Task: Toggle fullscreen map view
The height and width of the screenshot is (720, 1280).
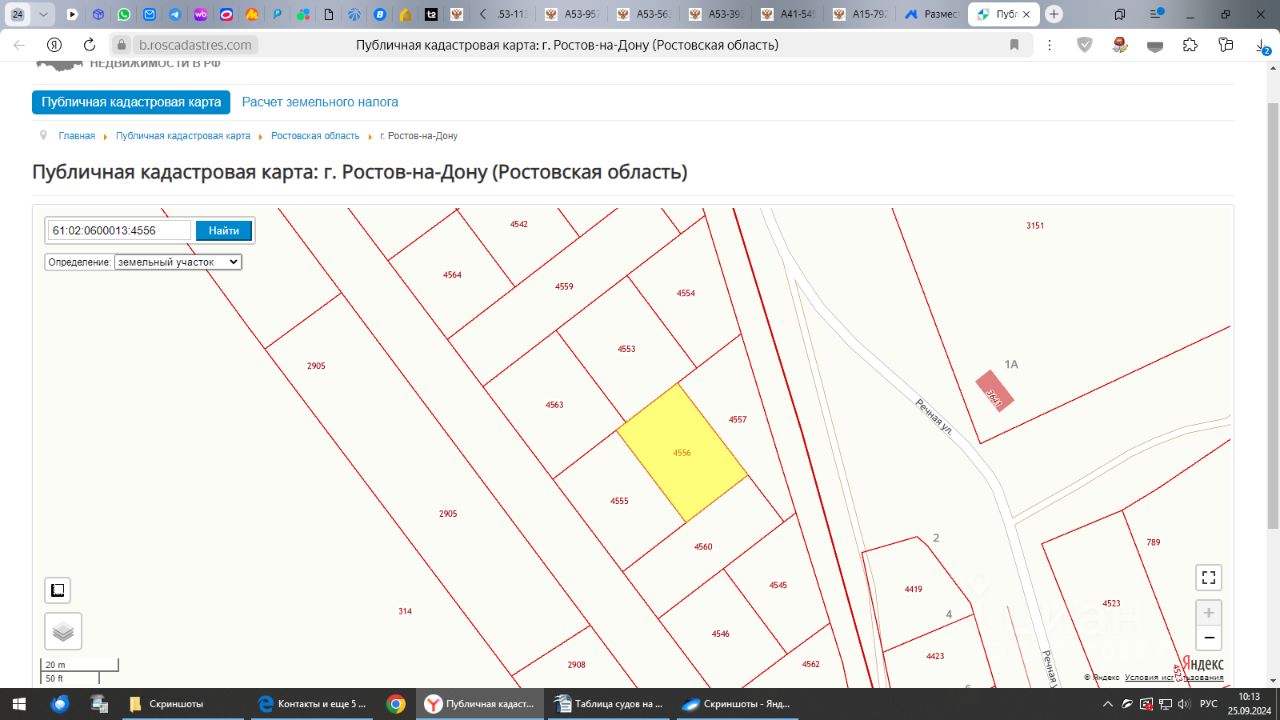Action: coord(1209,577)
